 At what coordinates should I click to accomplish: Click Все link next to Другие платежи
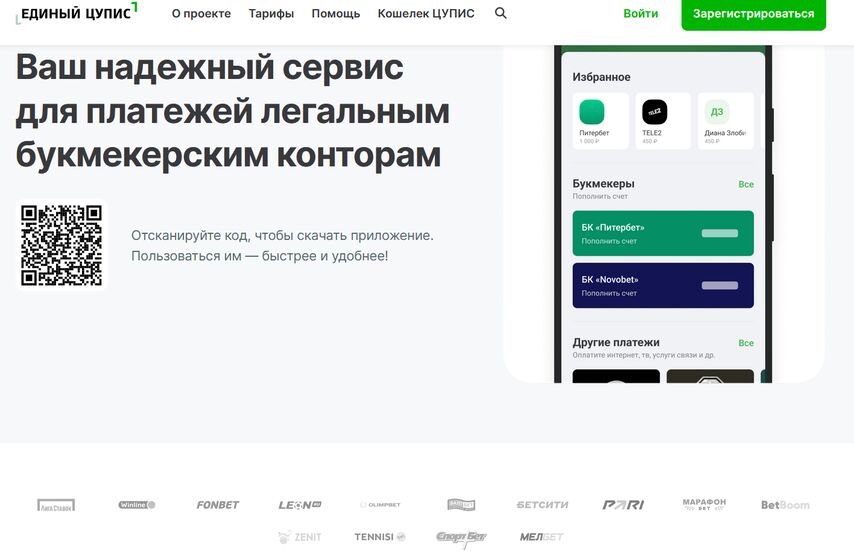(746, 342)
